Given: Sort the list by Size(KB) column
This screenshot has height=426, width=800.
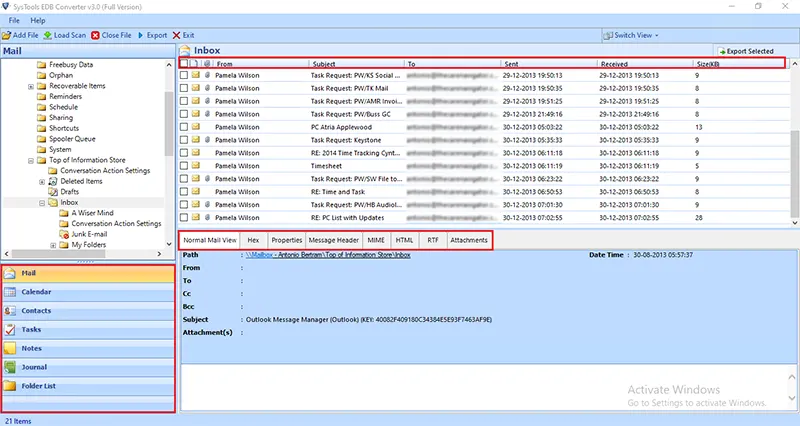Looking at the screenshot, I should [739, 64].
